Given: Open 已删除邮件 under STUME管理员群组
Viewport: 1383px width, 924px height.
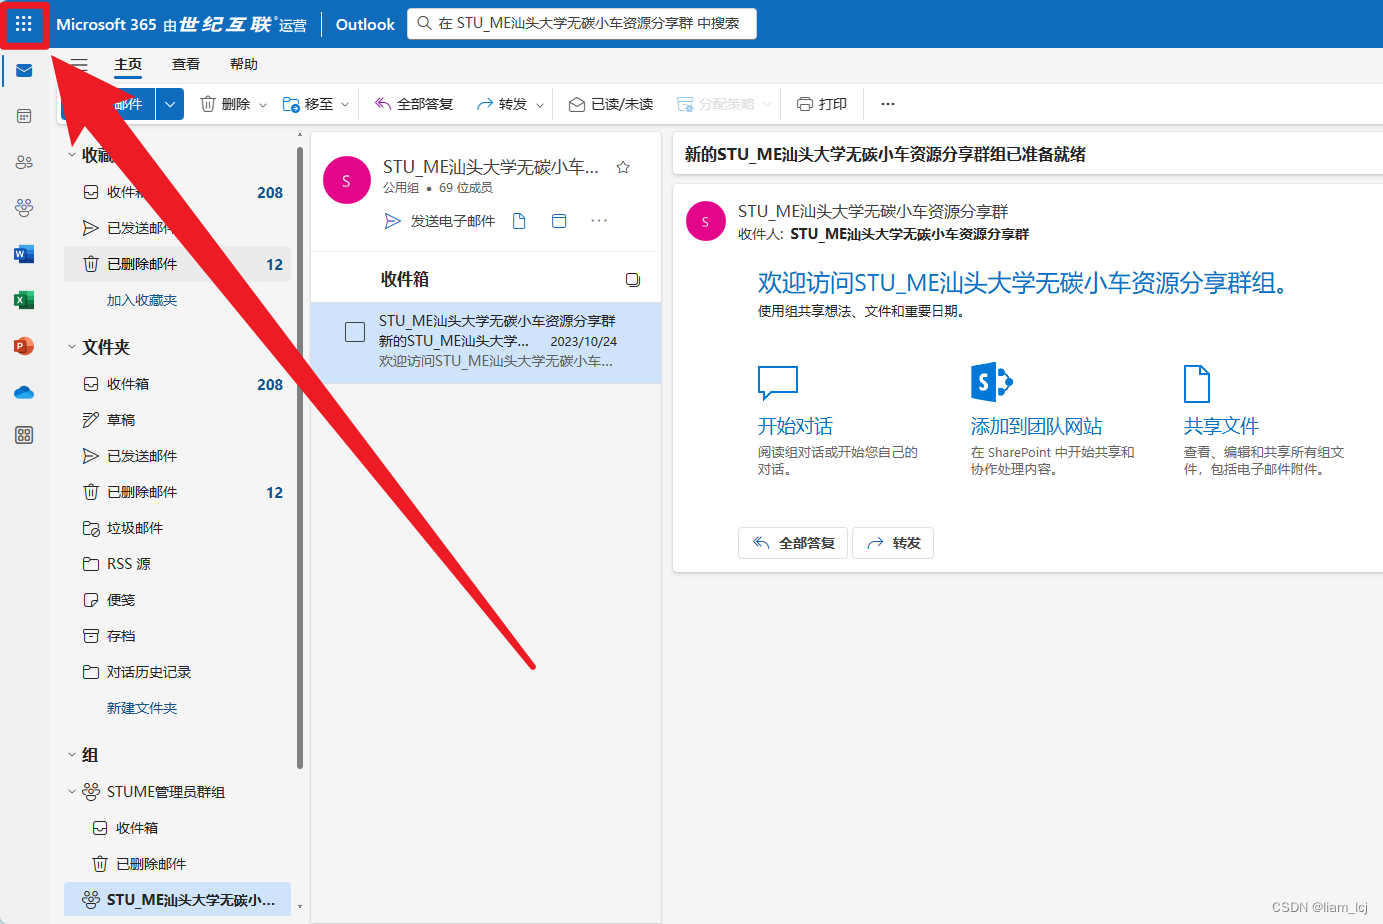Looking at the screenshot, I should click(177, 864).
